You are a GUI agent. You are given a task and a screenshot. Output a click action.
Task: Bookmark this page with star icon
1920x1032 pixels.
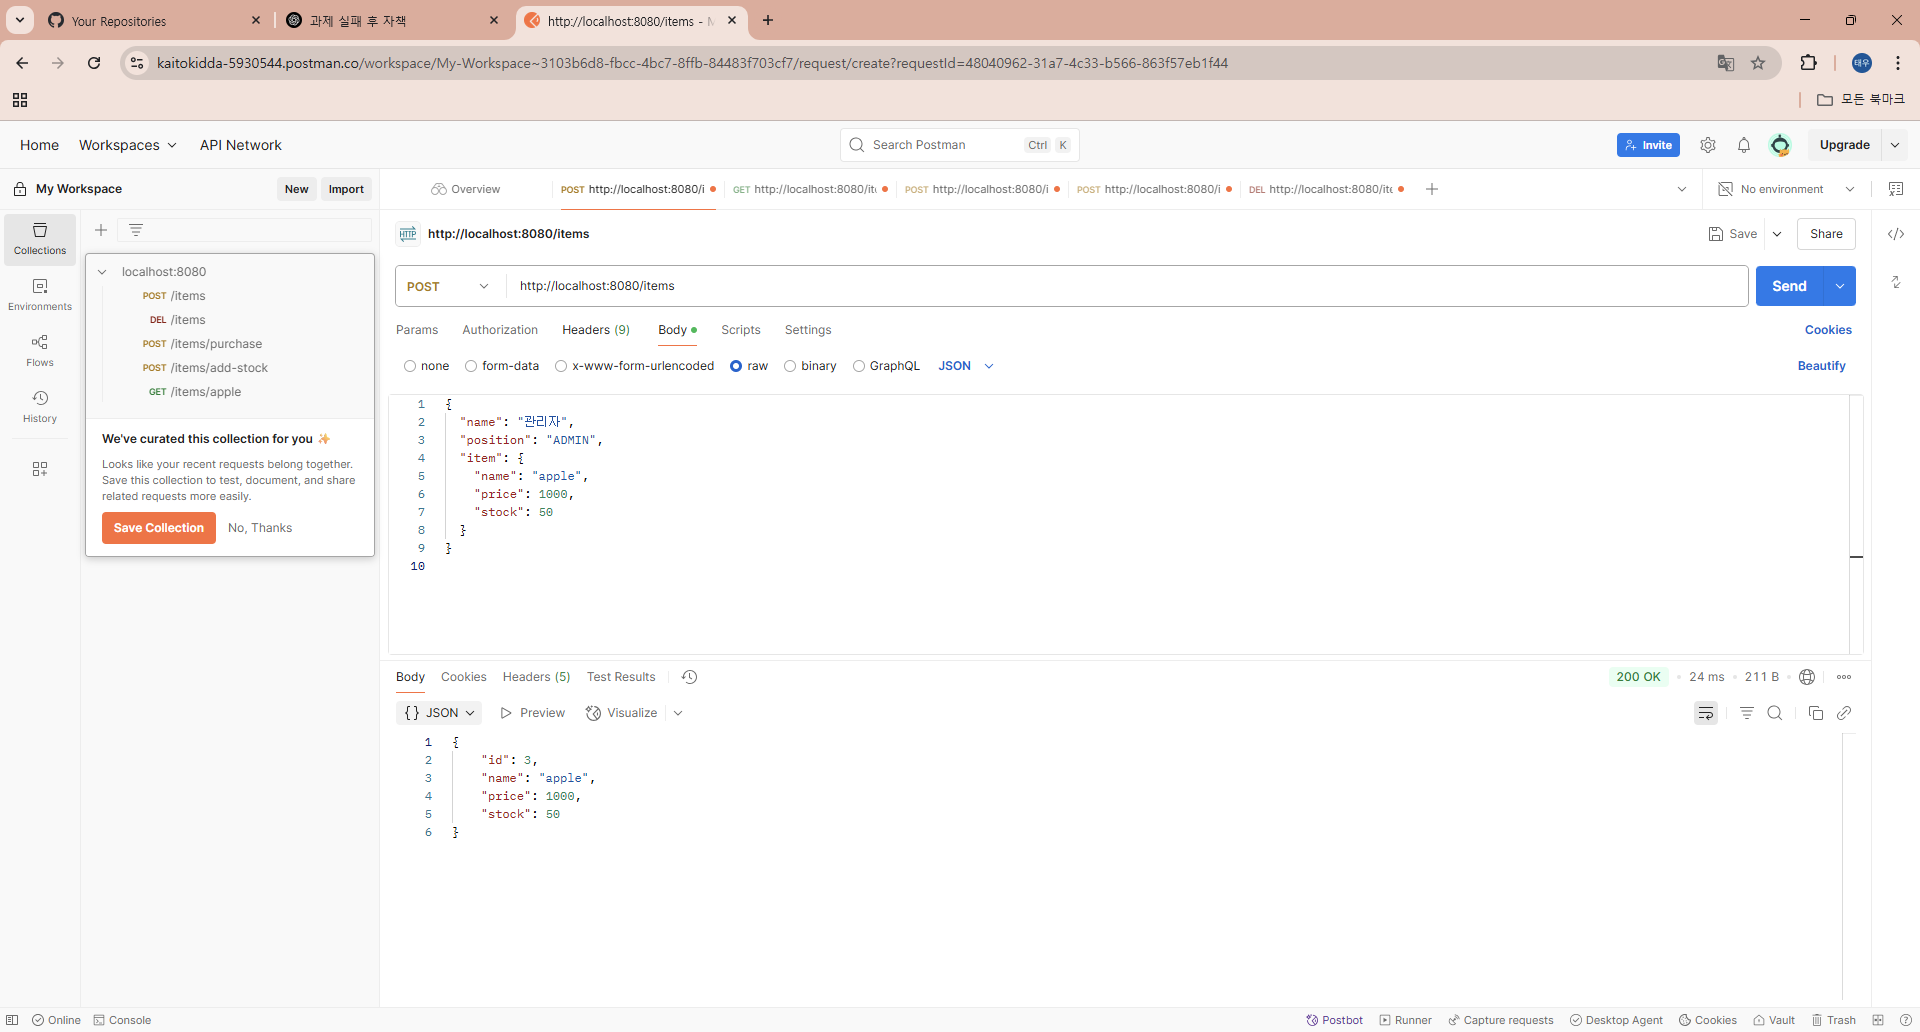pyautogui.click(x=1758, y=63)
